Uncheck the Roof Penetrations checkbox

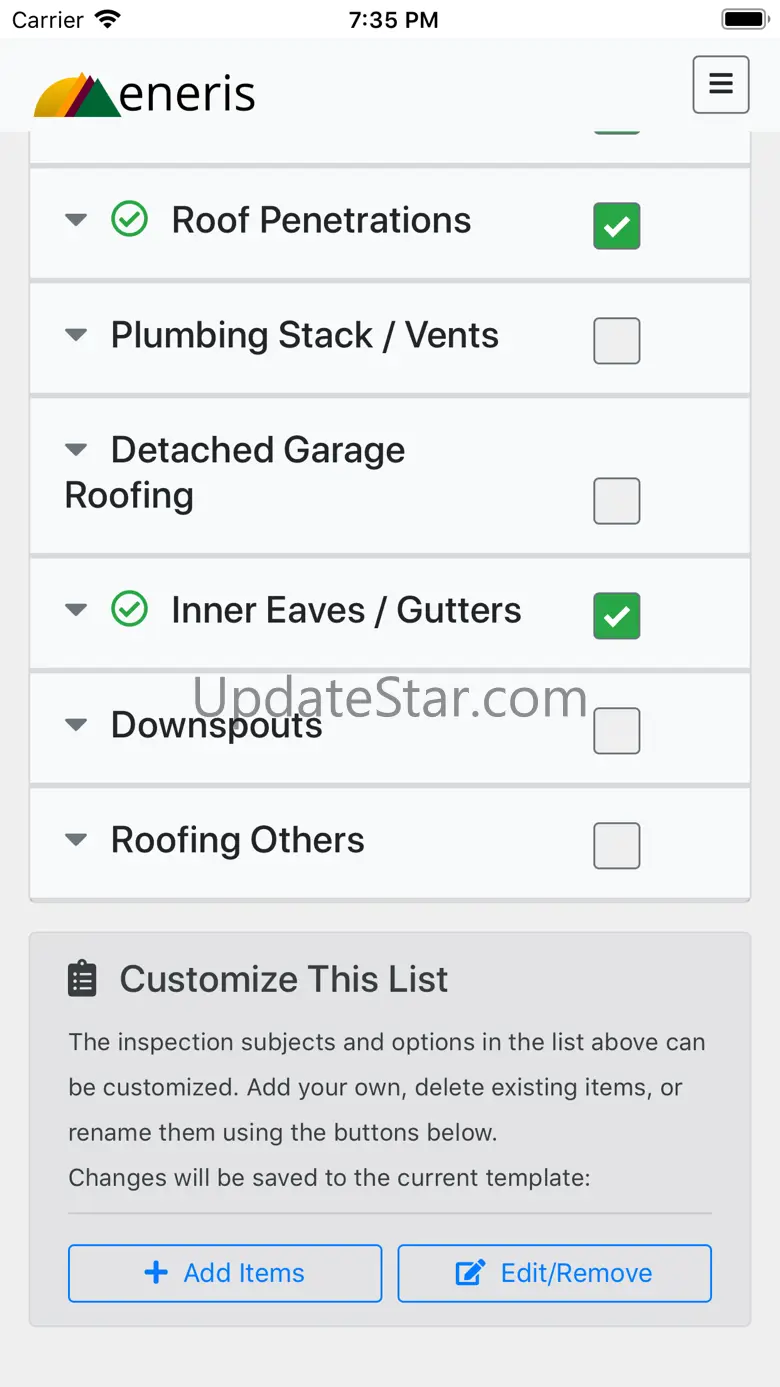pos(616,226)
